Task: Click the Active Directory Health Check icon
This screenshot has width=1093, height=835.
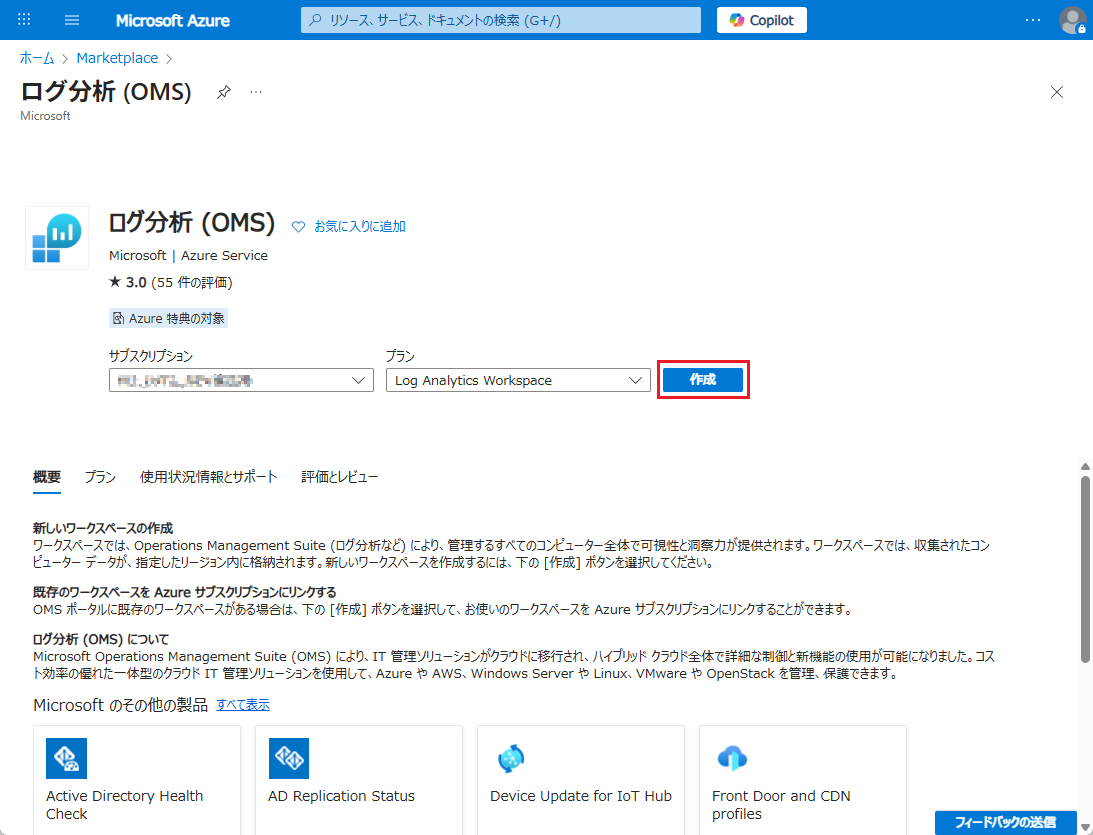Action: coord(66,759)
